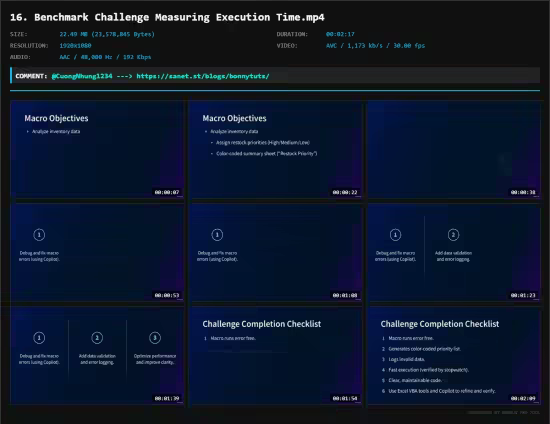Screen dimensions: 550x424
Task: Click the circle 1 icon in 00:01:23 frame
Action: coord(395,235)
